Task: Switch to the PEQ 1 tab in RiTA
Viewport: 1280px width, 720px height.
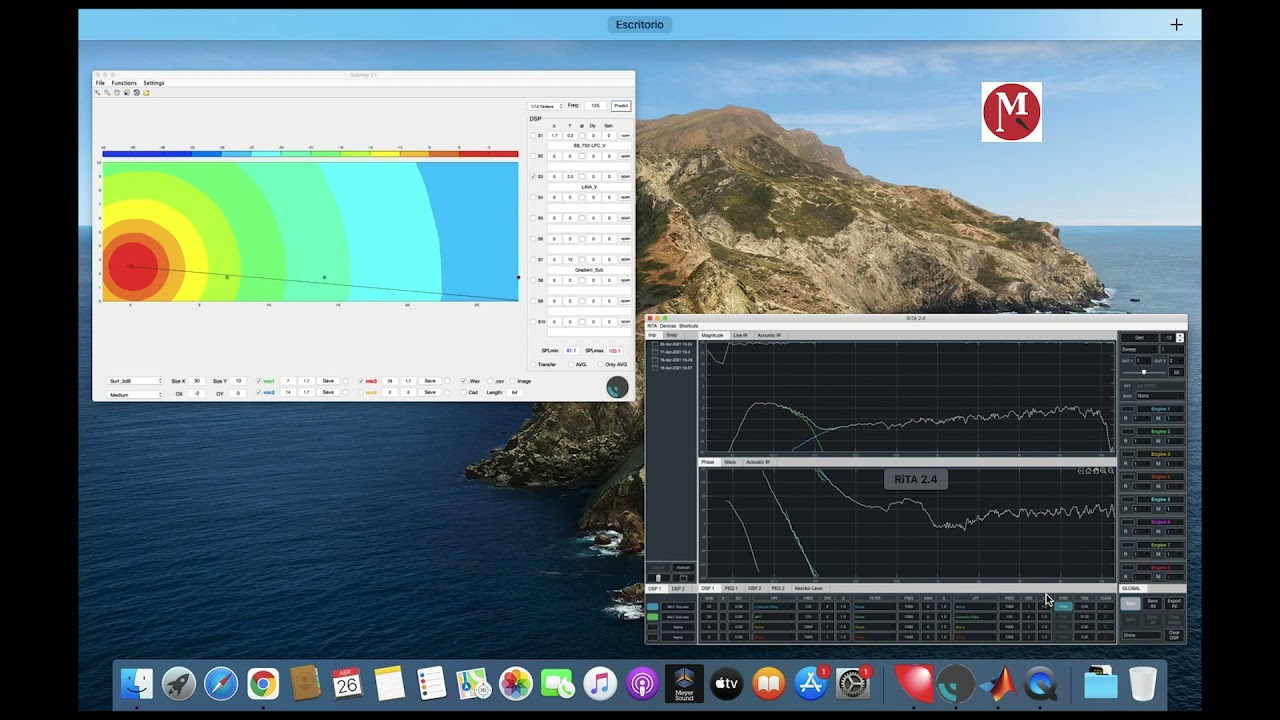Action: [732, 588]
